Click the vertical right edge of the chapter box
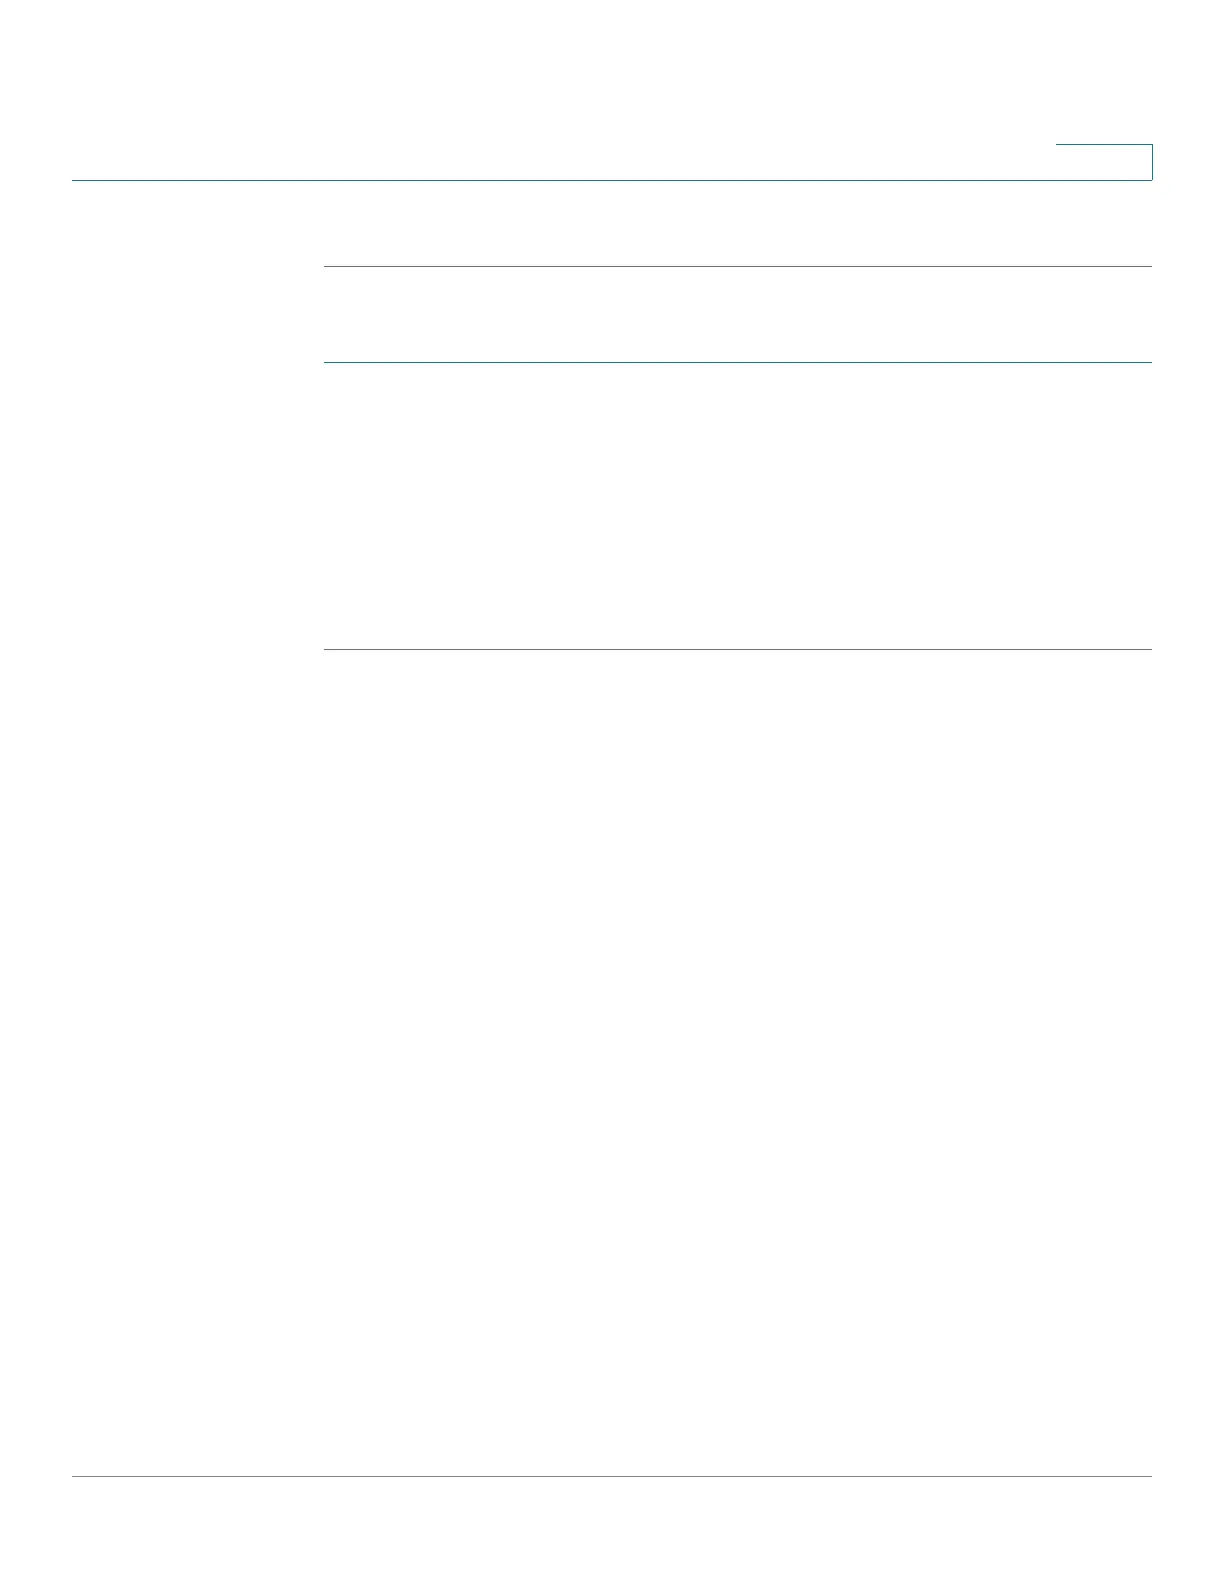The image size is (1224, 1584). click(x=1152, y=162)
